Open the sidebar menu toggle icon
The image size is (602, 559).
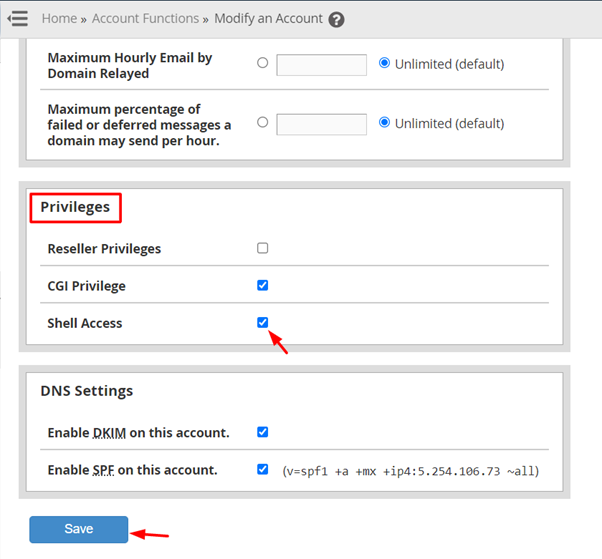click(17, 19)
